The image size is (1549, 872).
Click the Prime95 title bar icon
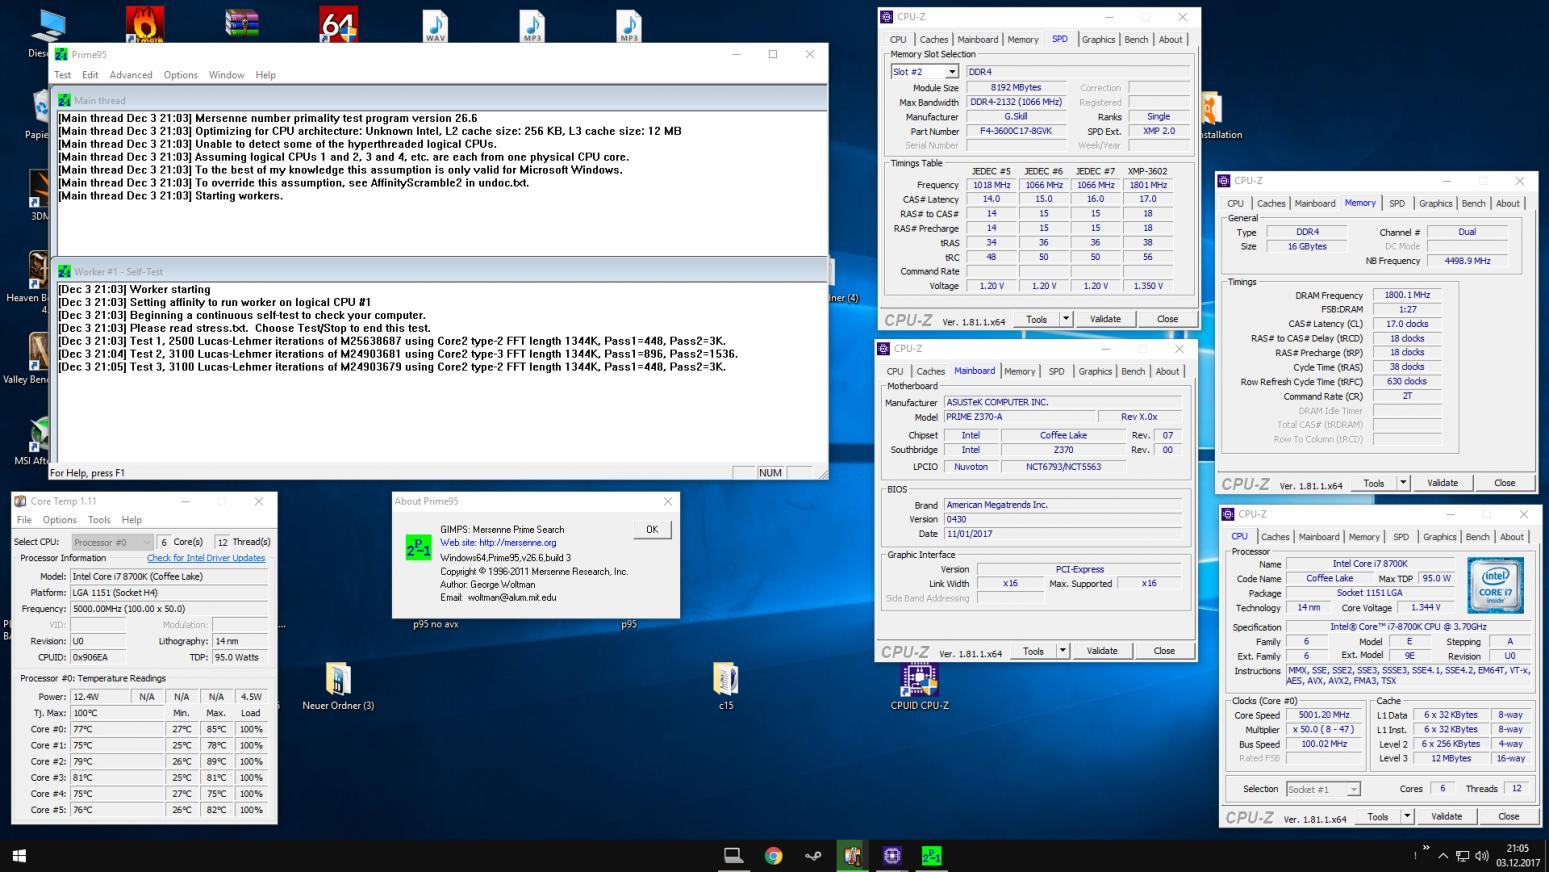pyautogui.click(x=61, y=54)
